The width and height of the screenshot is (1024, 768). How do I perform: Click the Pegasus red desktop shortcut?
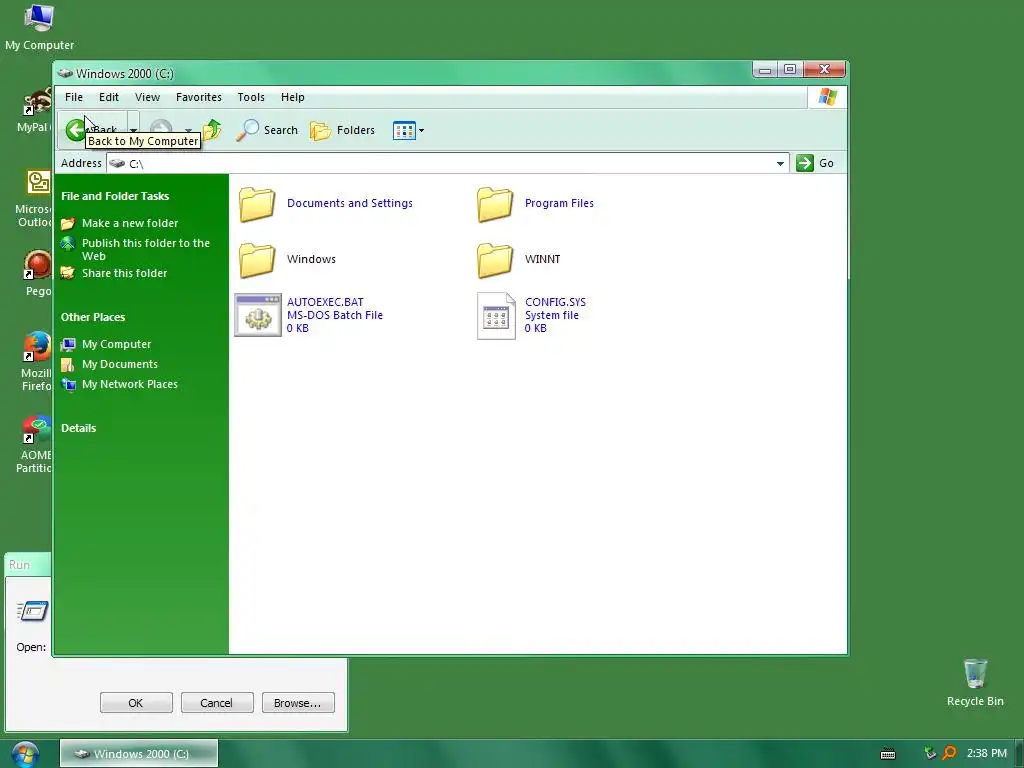[37, 273]
